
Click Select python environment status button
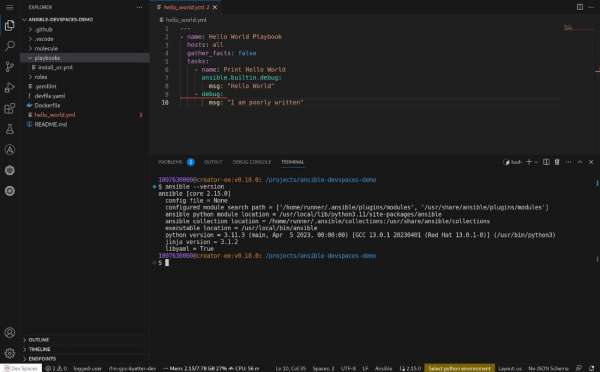pos(459,368)
